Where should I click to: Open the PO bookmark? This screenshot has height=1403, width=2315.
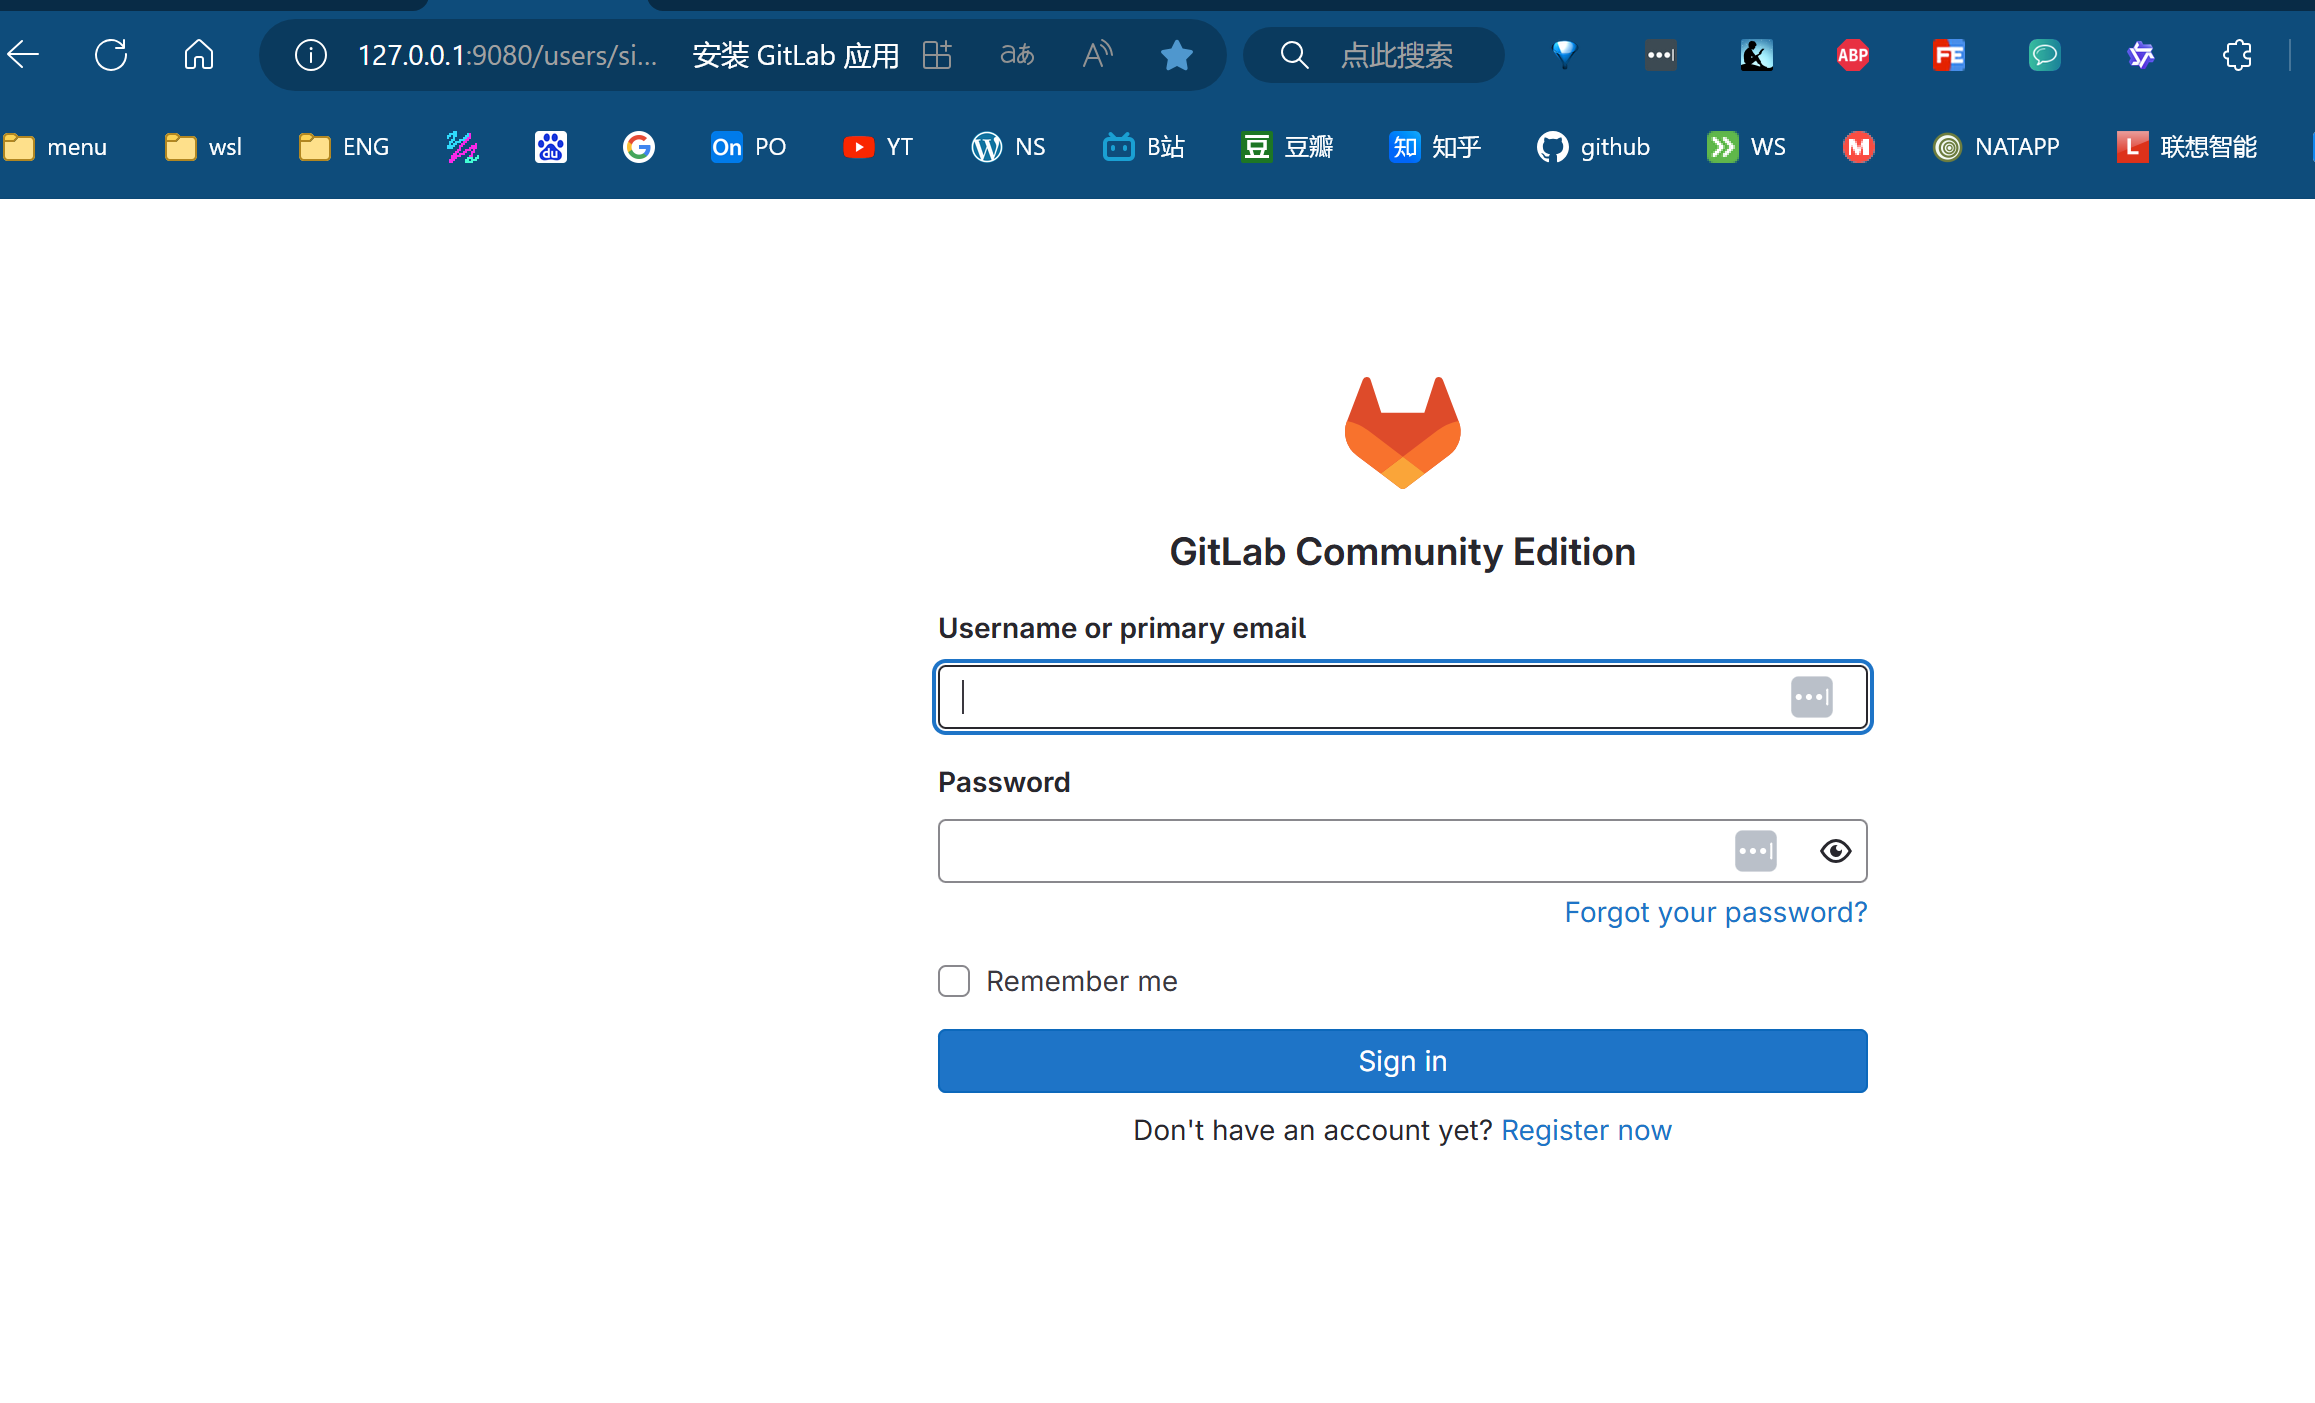(x=748, y=147)
